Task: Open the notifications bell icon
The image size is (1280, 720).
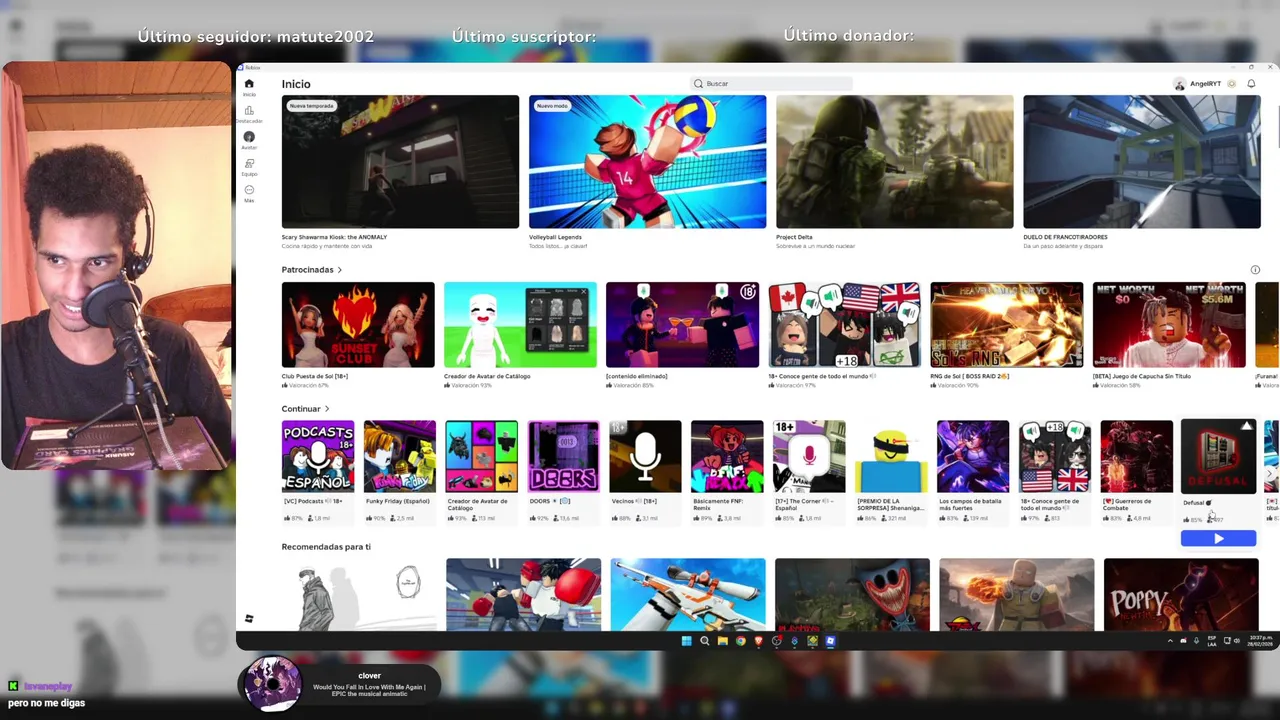Action: coord(1251,84)
